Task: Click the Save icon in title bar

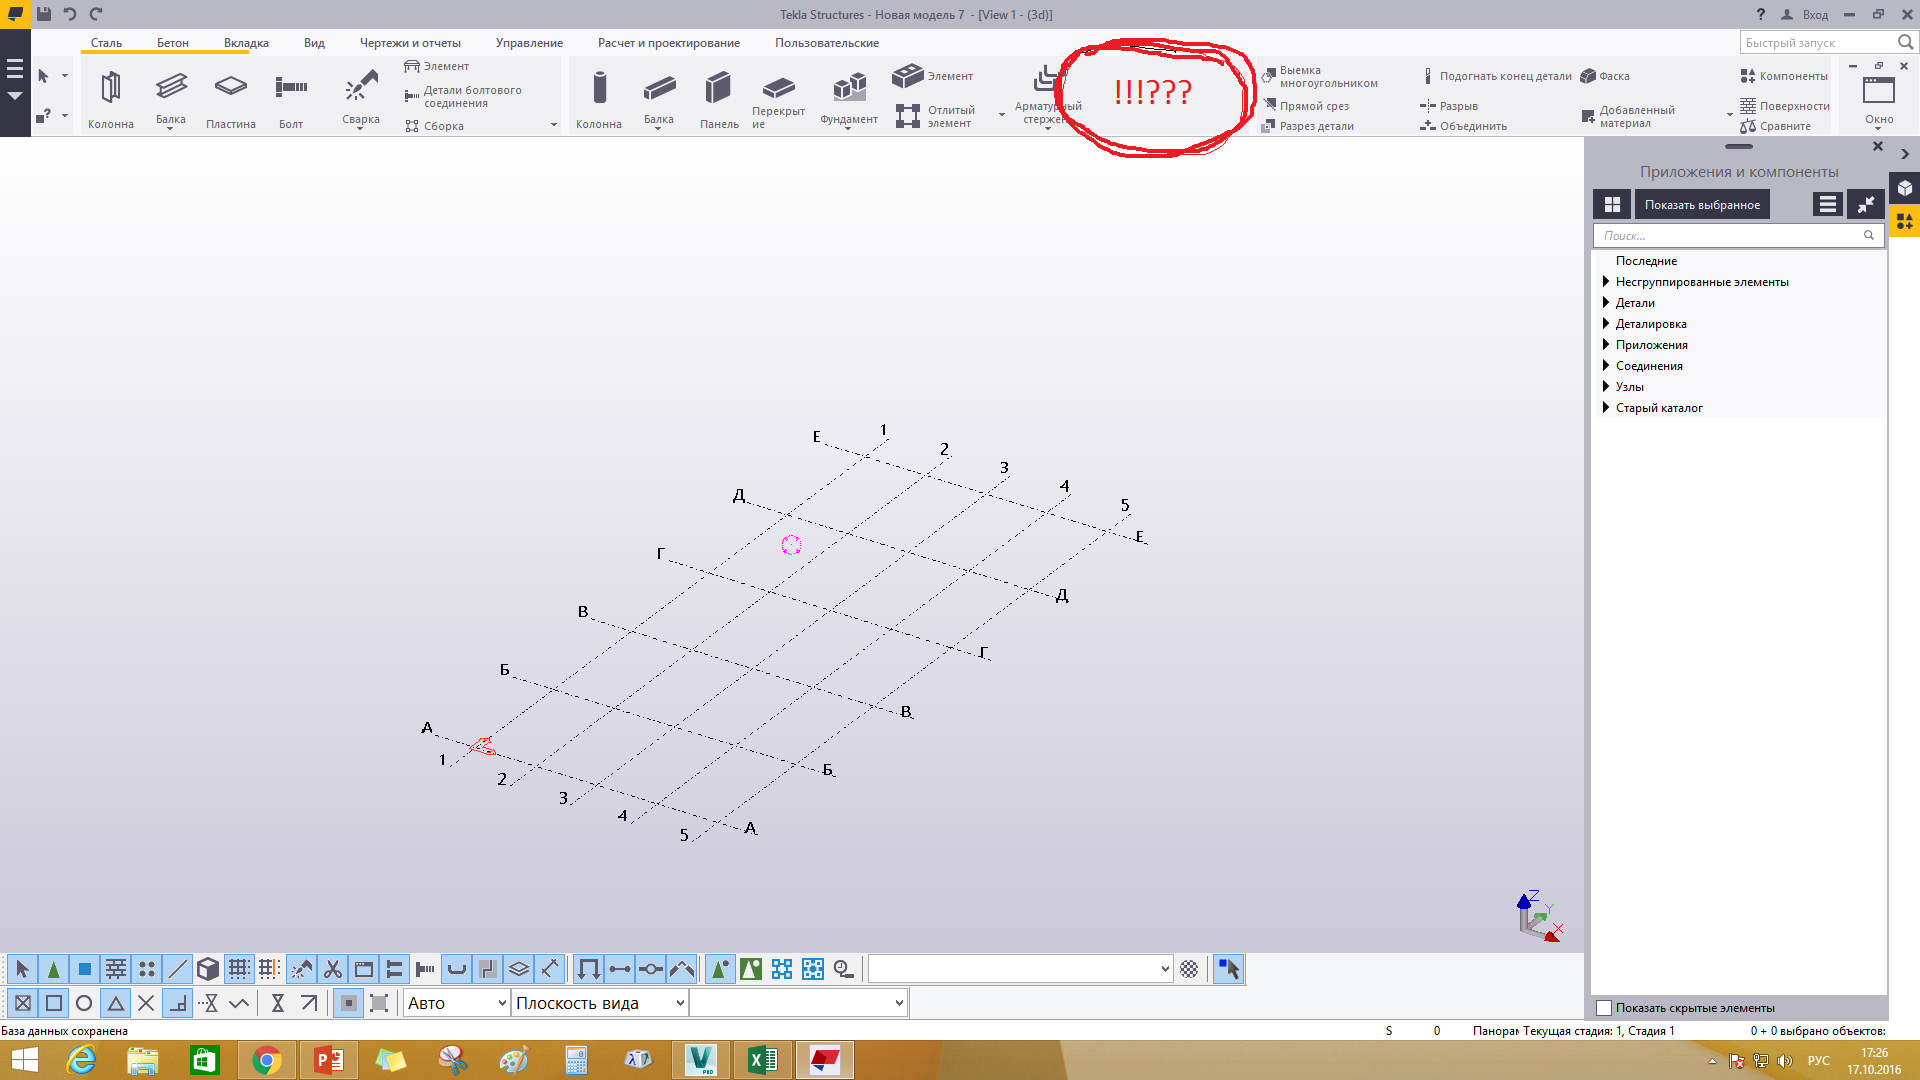Action: coord(44,14)
